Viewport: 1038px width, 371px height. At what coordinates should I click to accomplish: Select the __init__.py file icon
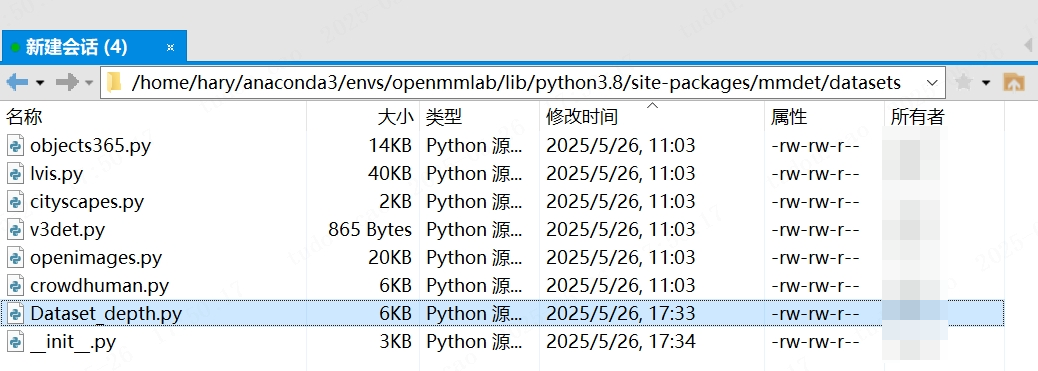(16, 342)
